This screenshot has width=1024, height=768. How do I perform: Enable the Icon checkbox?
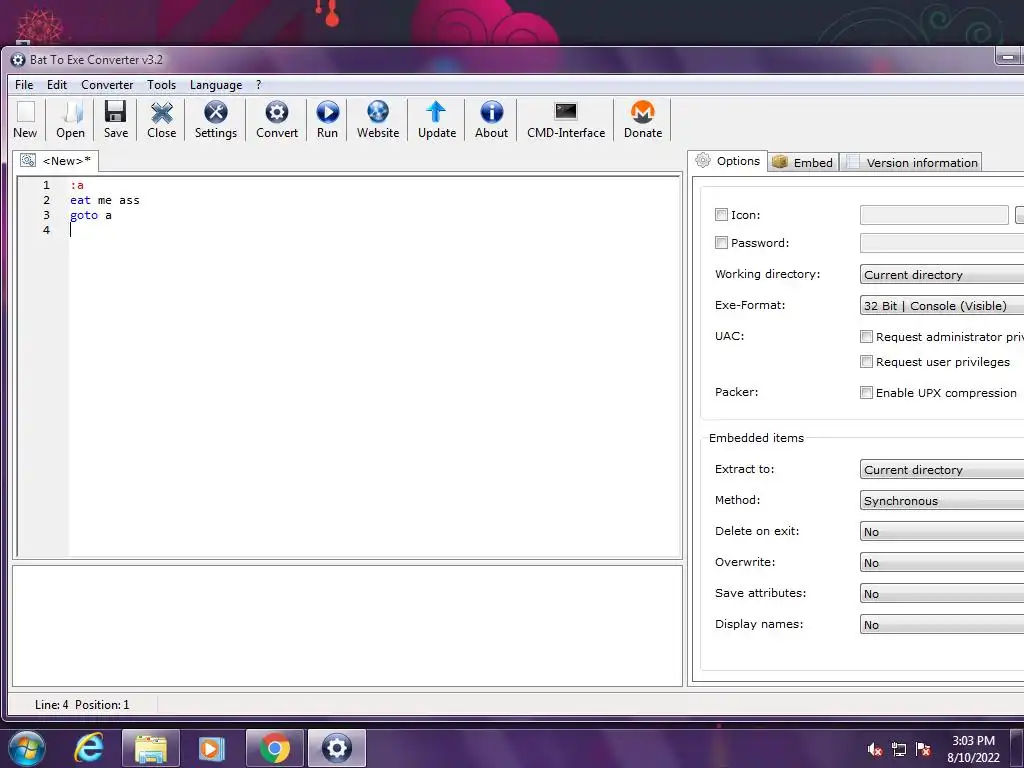pos(721,215)
